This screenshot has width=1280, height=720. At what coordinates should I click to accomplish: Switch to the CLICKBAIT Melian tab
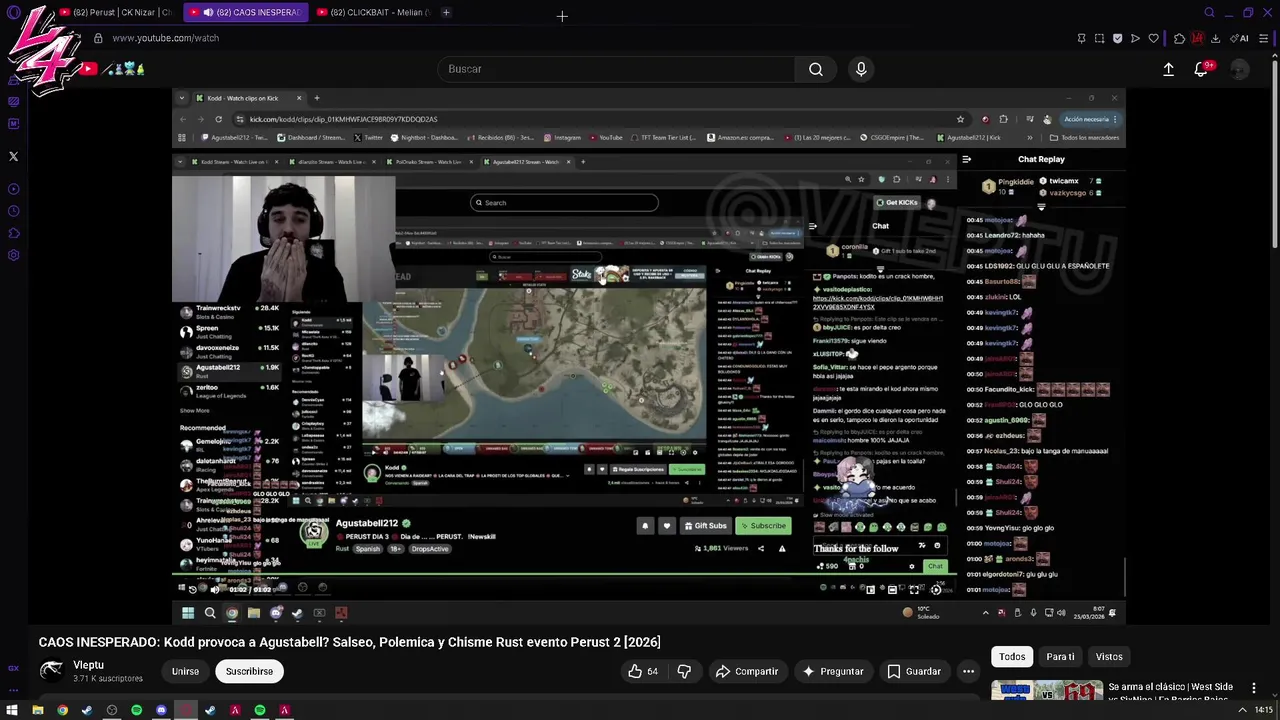[372, 13]
